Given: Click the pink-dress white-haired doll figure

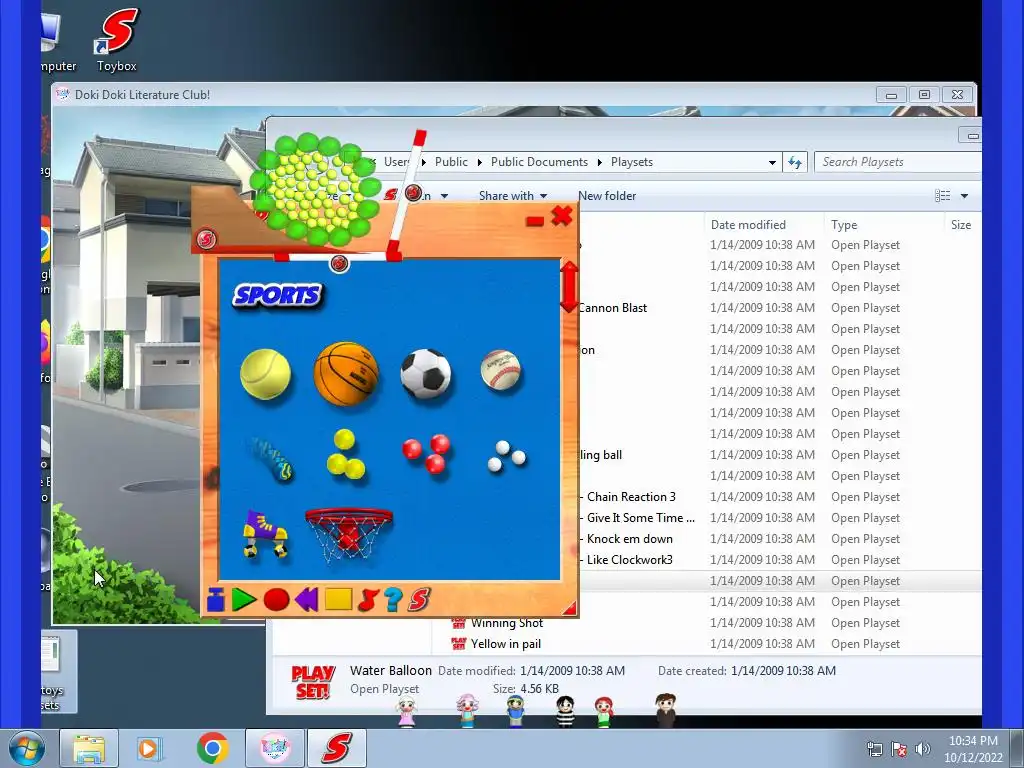Looking at the screenshot, I should click(406, 712).
